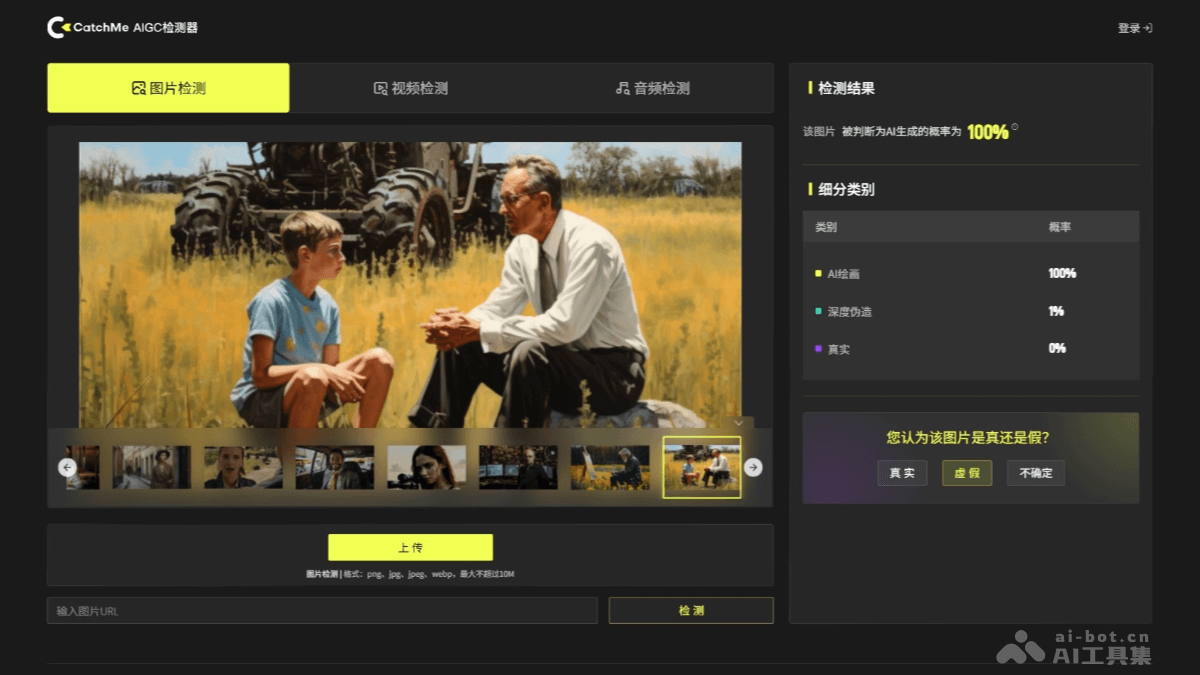The width and height of the screenshot is (1200, 675).
Task: Collapse the preview via the chevron below the image
Action: point(738,423)
